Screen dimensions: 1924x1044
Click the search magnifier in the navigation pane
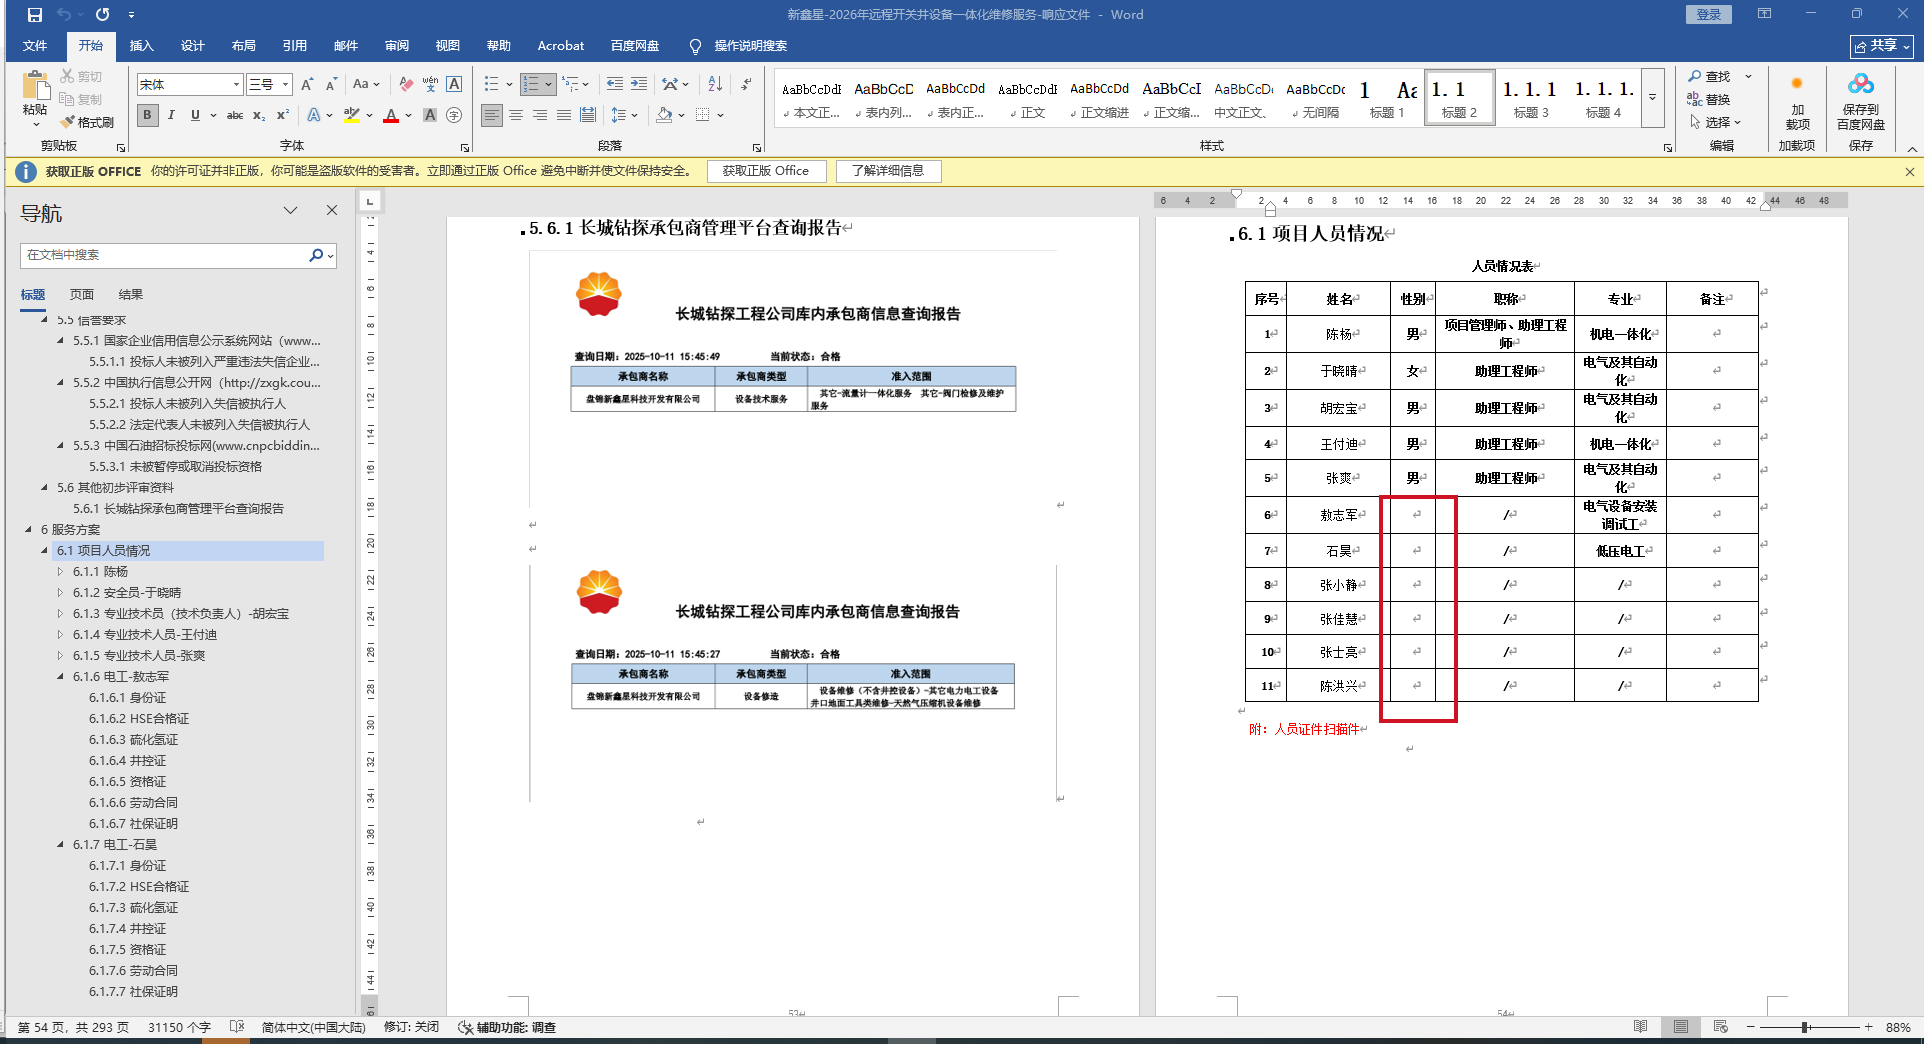(316, 255)
